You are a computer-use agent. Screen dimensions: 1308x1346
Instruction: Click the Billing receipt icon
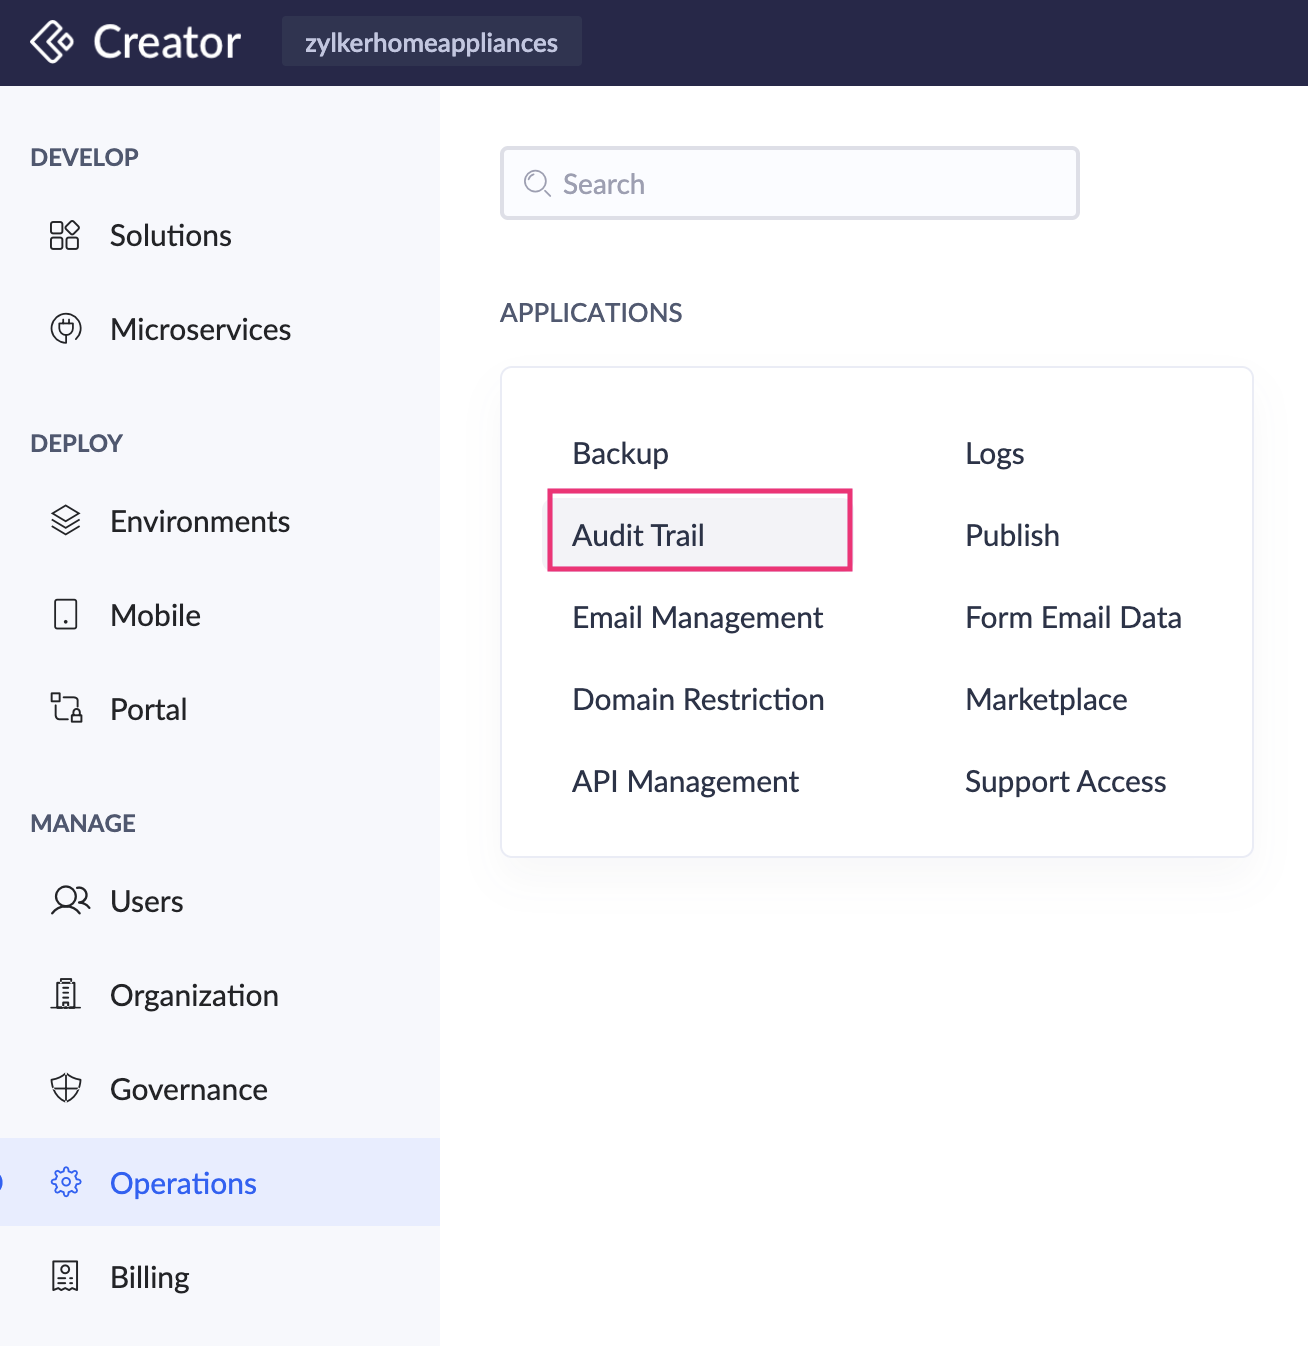66,1276
